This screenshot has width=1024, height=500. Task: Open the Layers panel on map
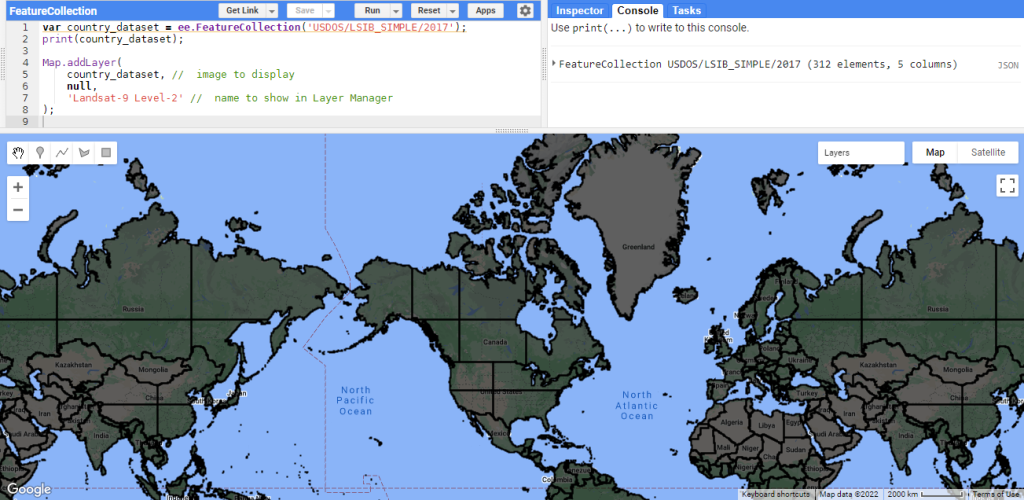coord(860,153)
